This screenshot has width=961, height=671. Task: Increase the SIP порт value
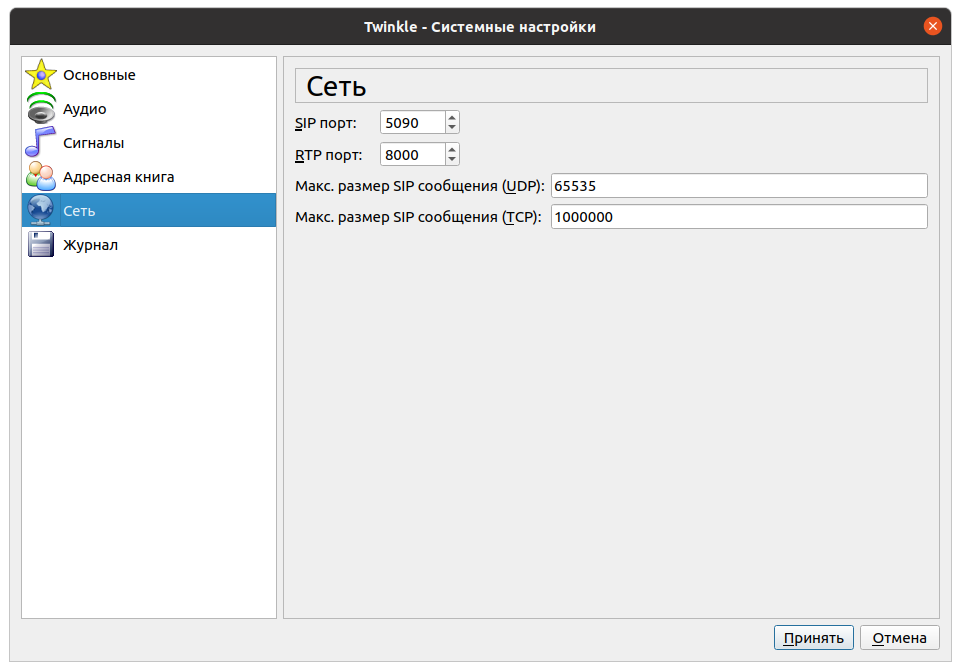(452, 117)
